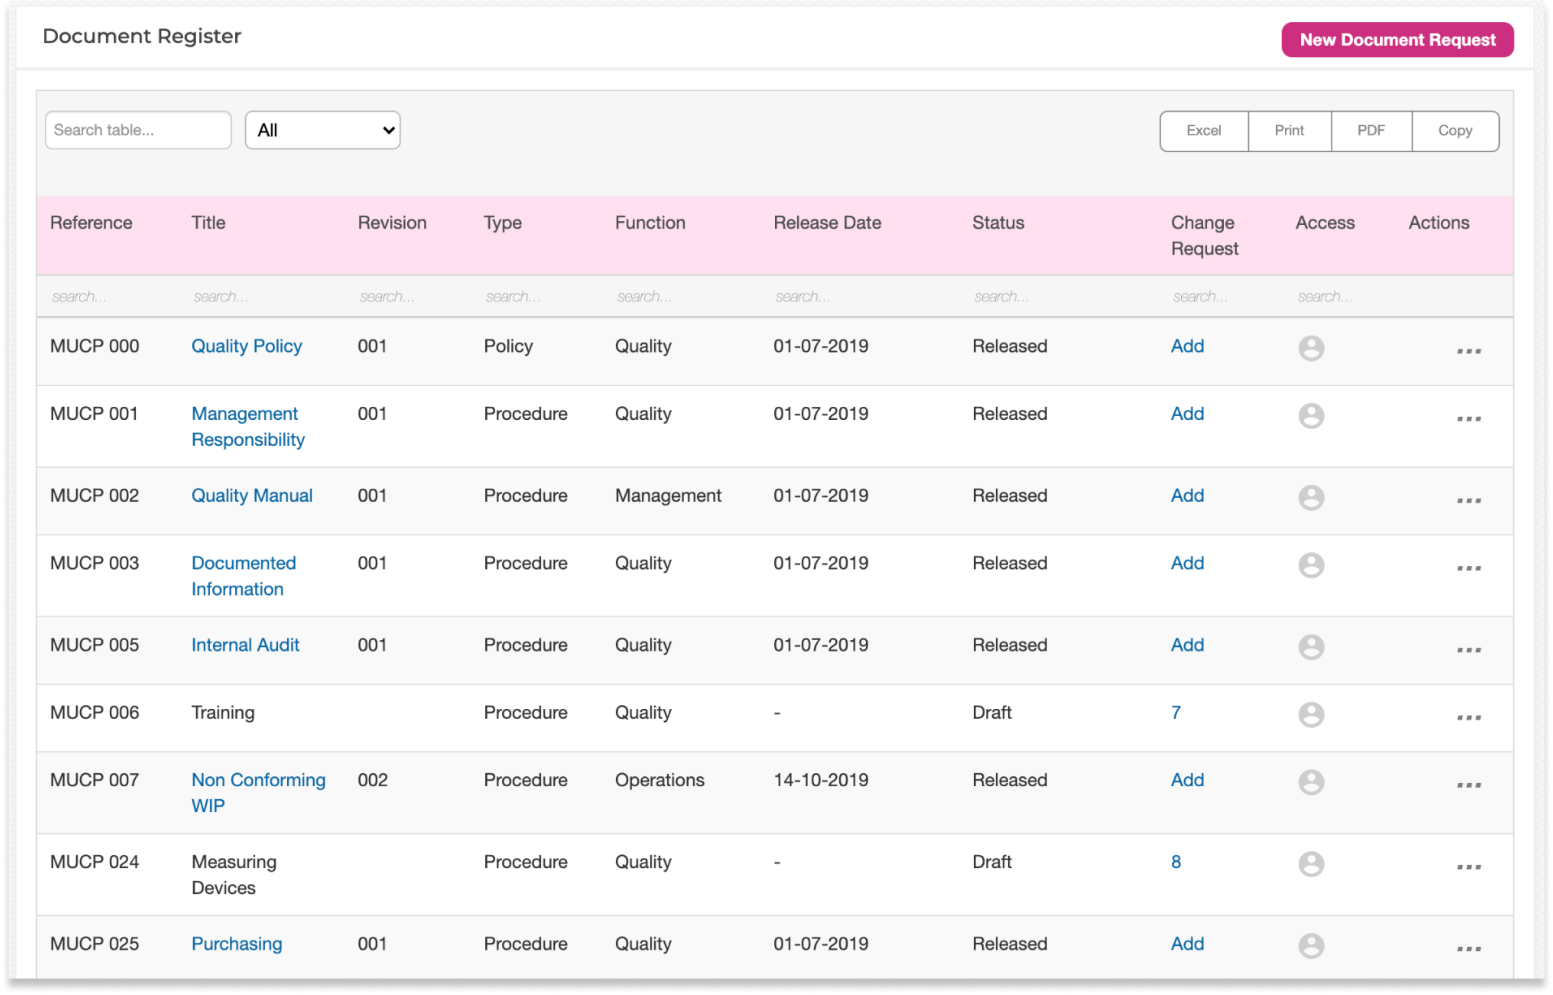Open Non Conforming WIP link

(258, 793)
